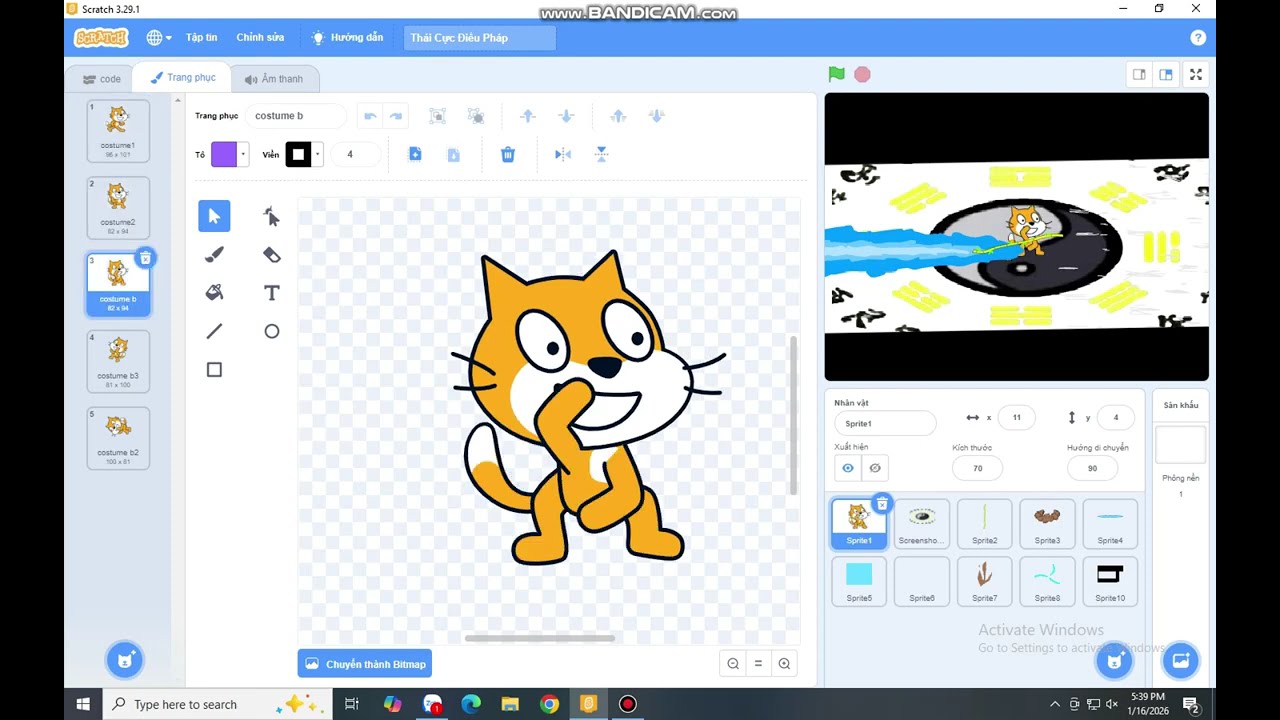This screenshot has height=720, width=1280.
Task: Edit sprite name Sprite1 field
Action: coord(885,423)
